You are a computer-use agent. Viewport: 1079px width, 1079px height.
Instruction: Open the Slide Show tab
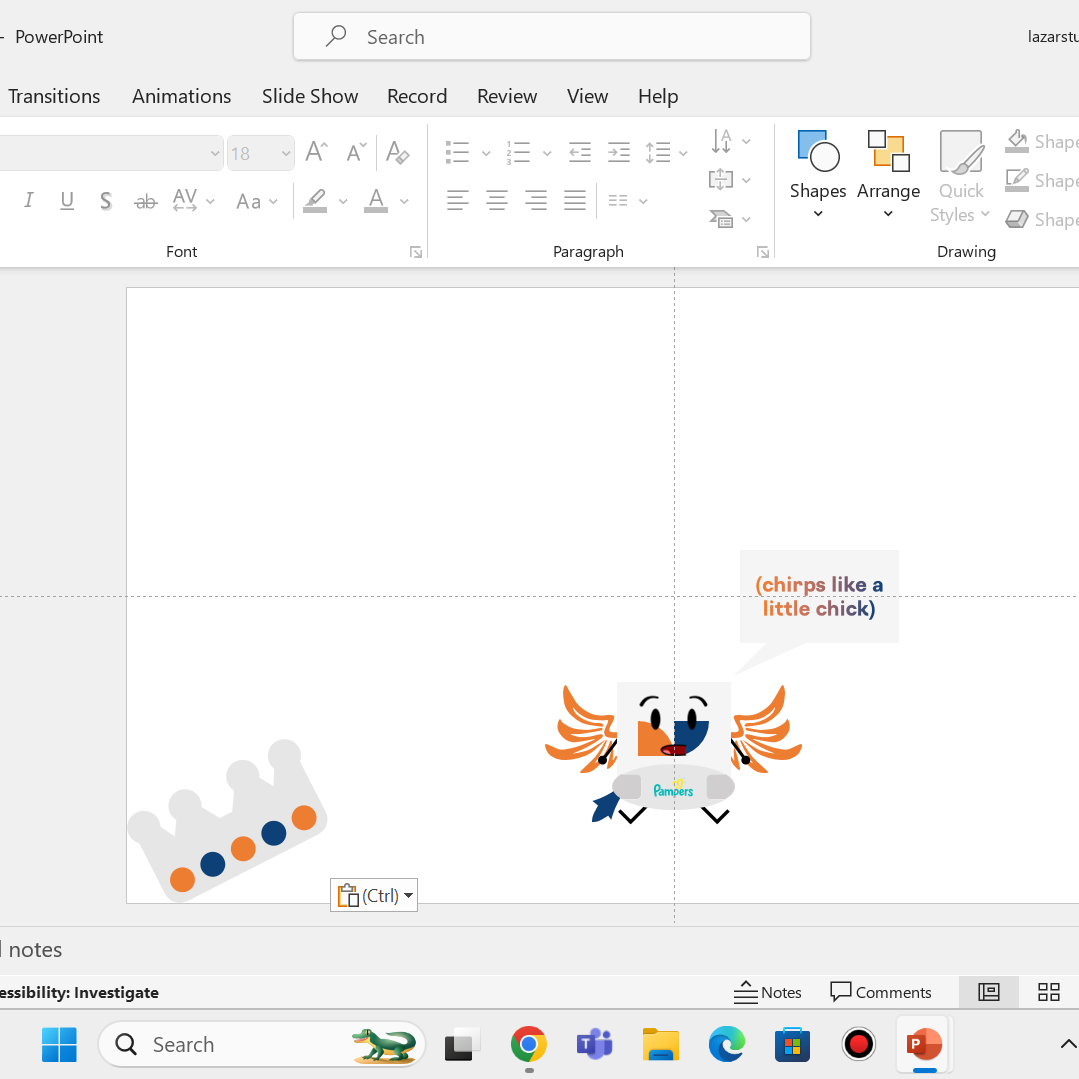coord(310,96)
